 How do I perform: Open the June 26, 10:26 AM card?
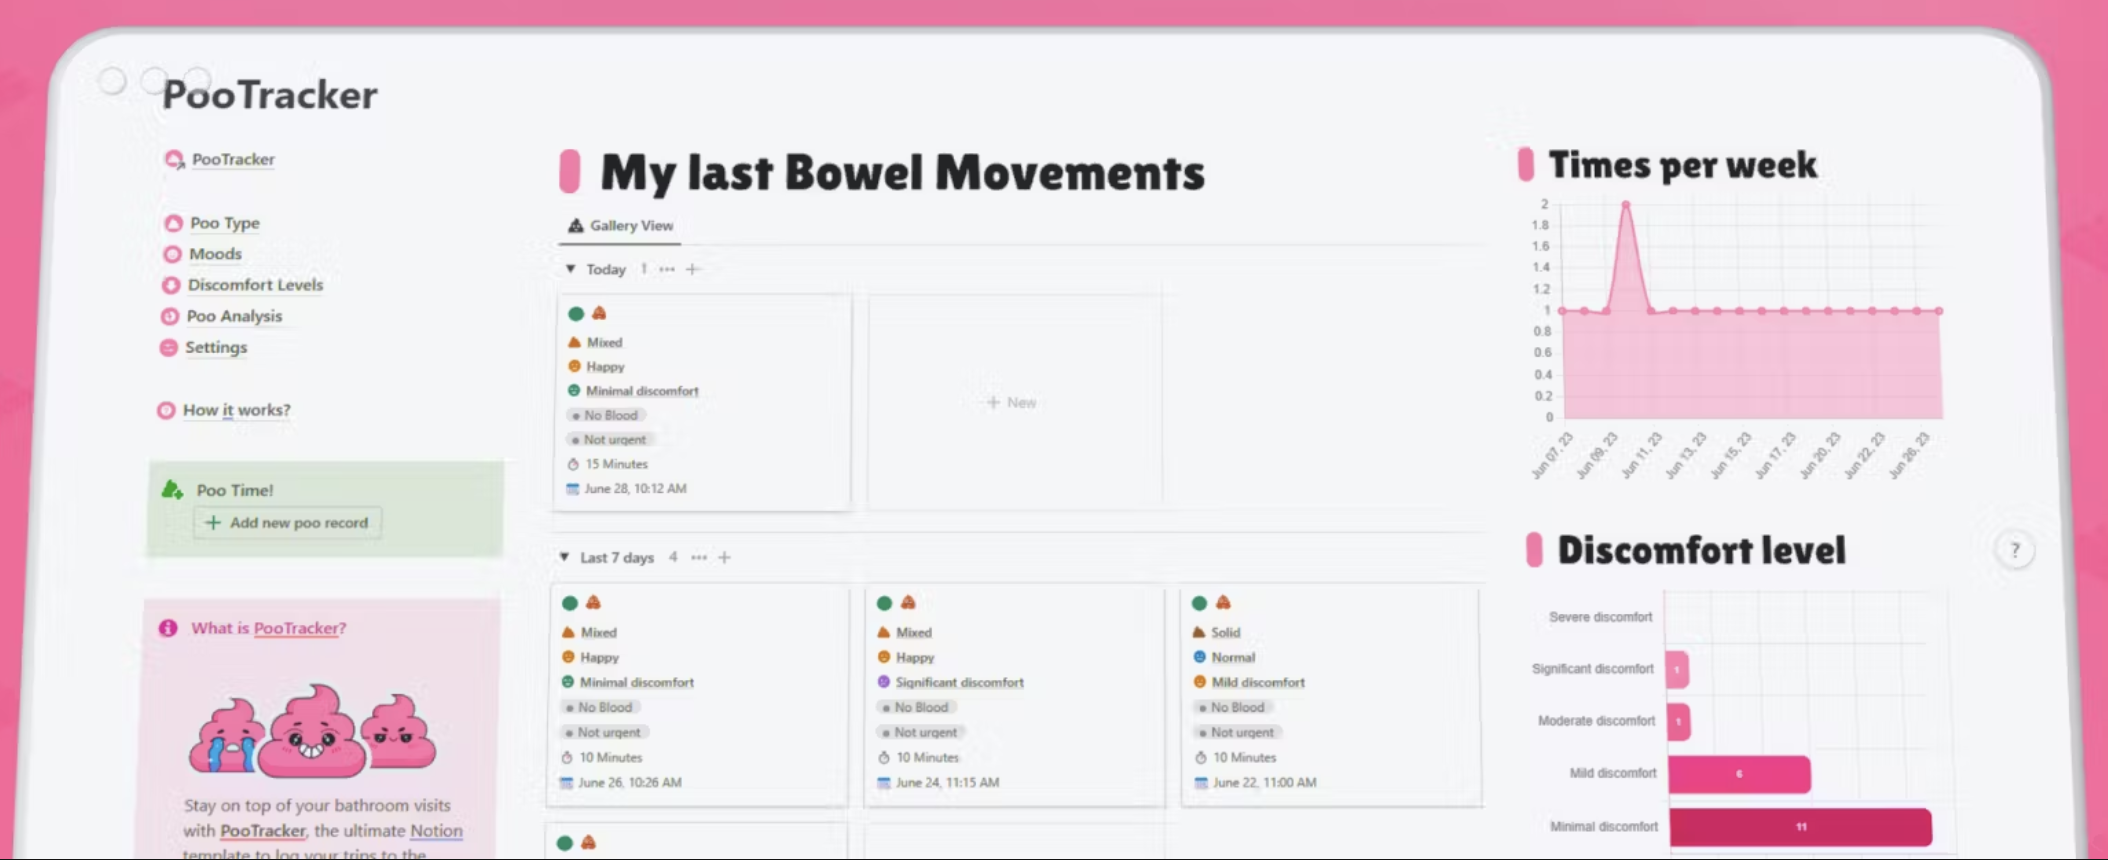698,695
